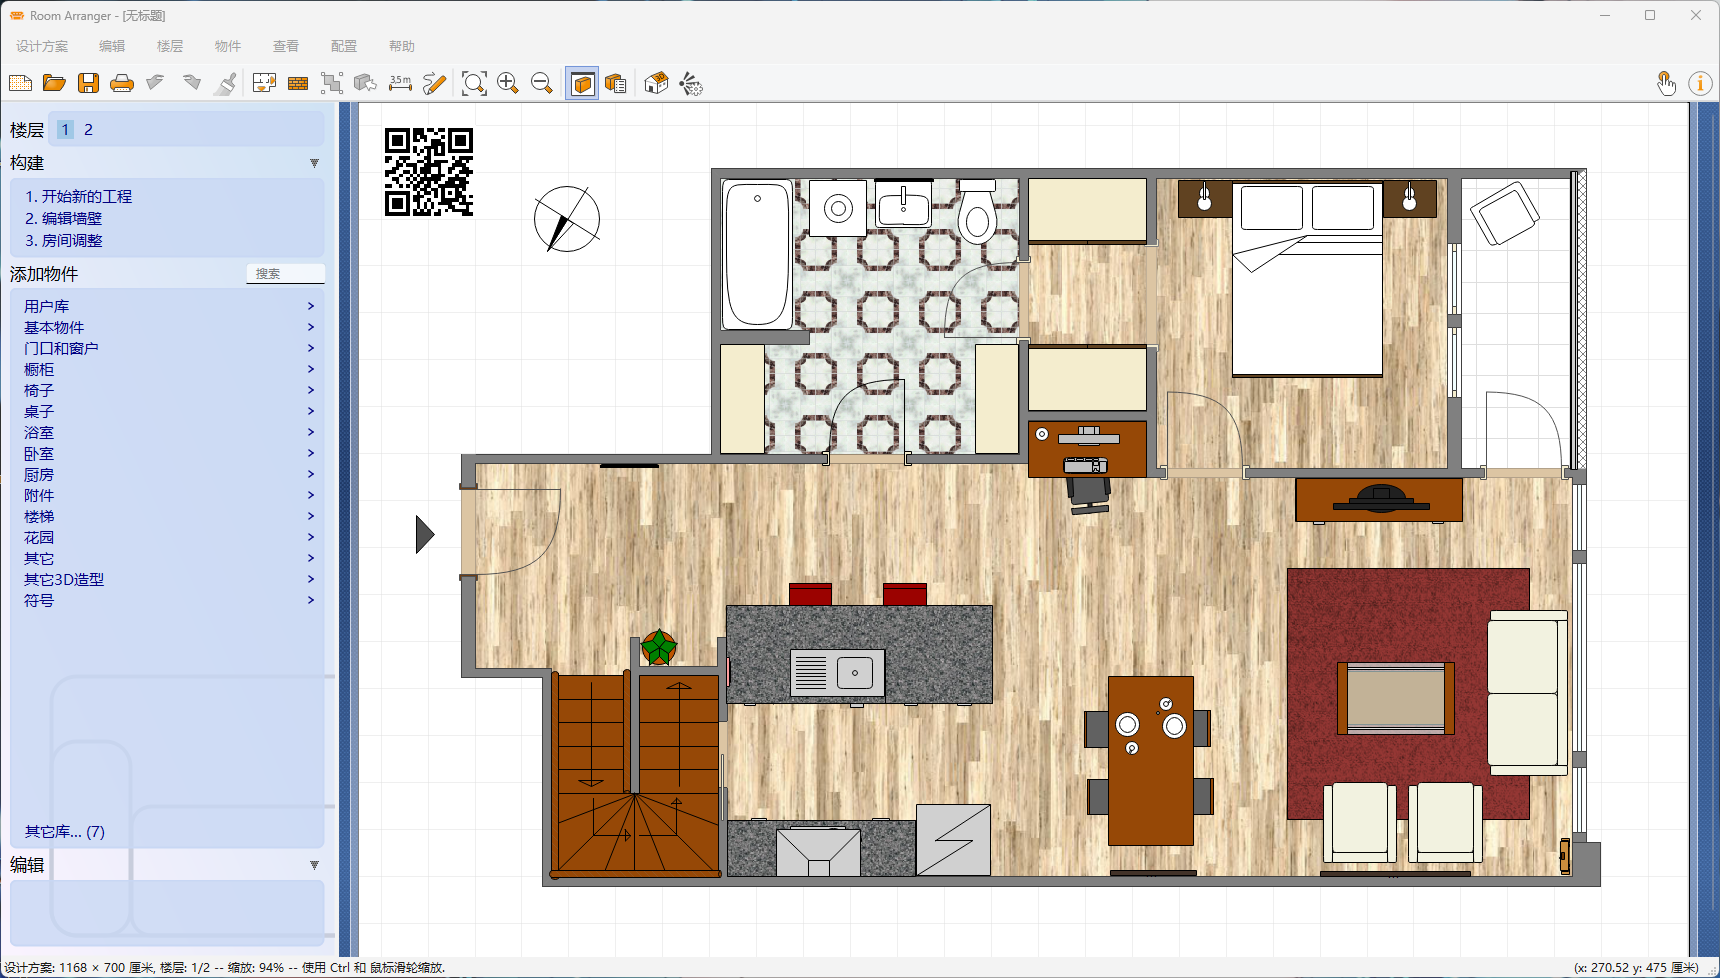1720x978 pixels.
Task: Zoom out of the floor plan
Action: (542, 83)
